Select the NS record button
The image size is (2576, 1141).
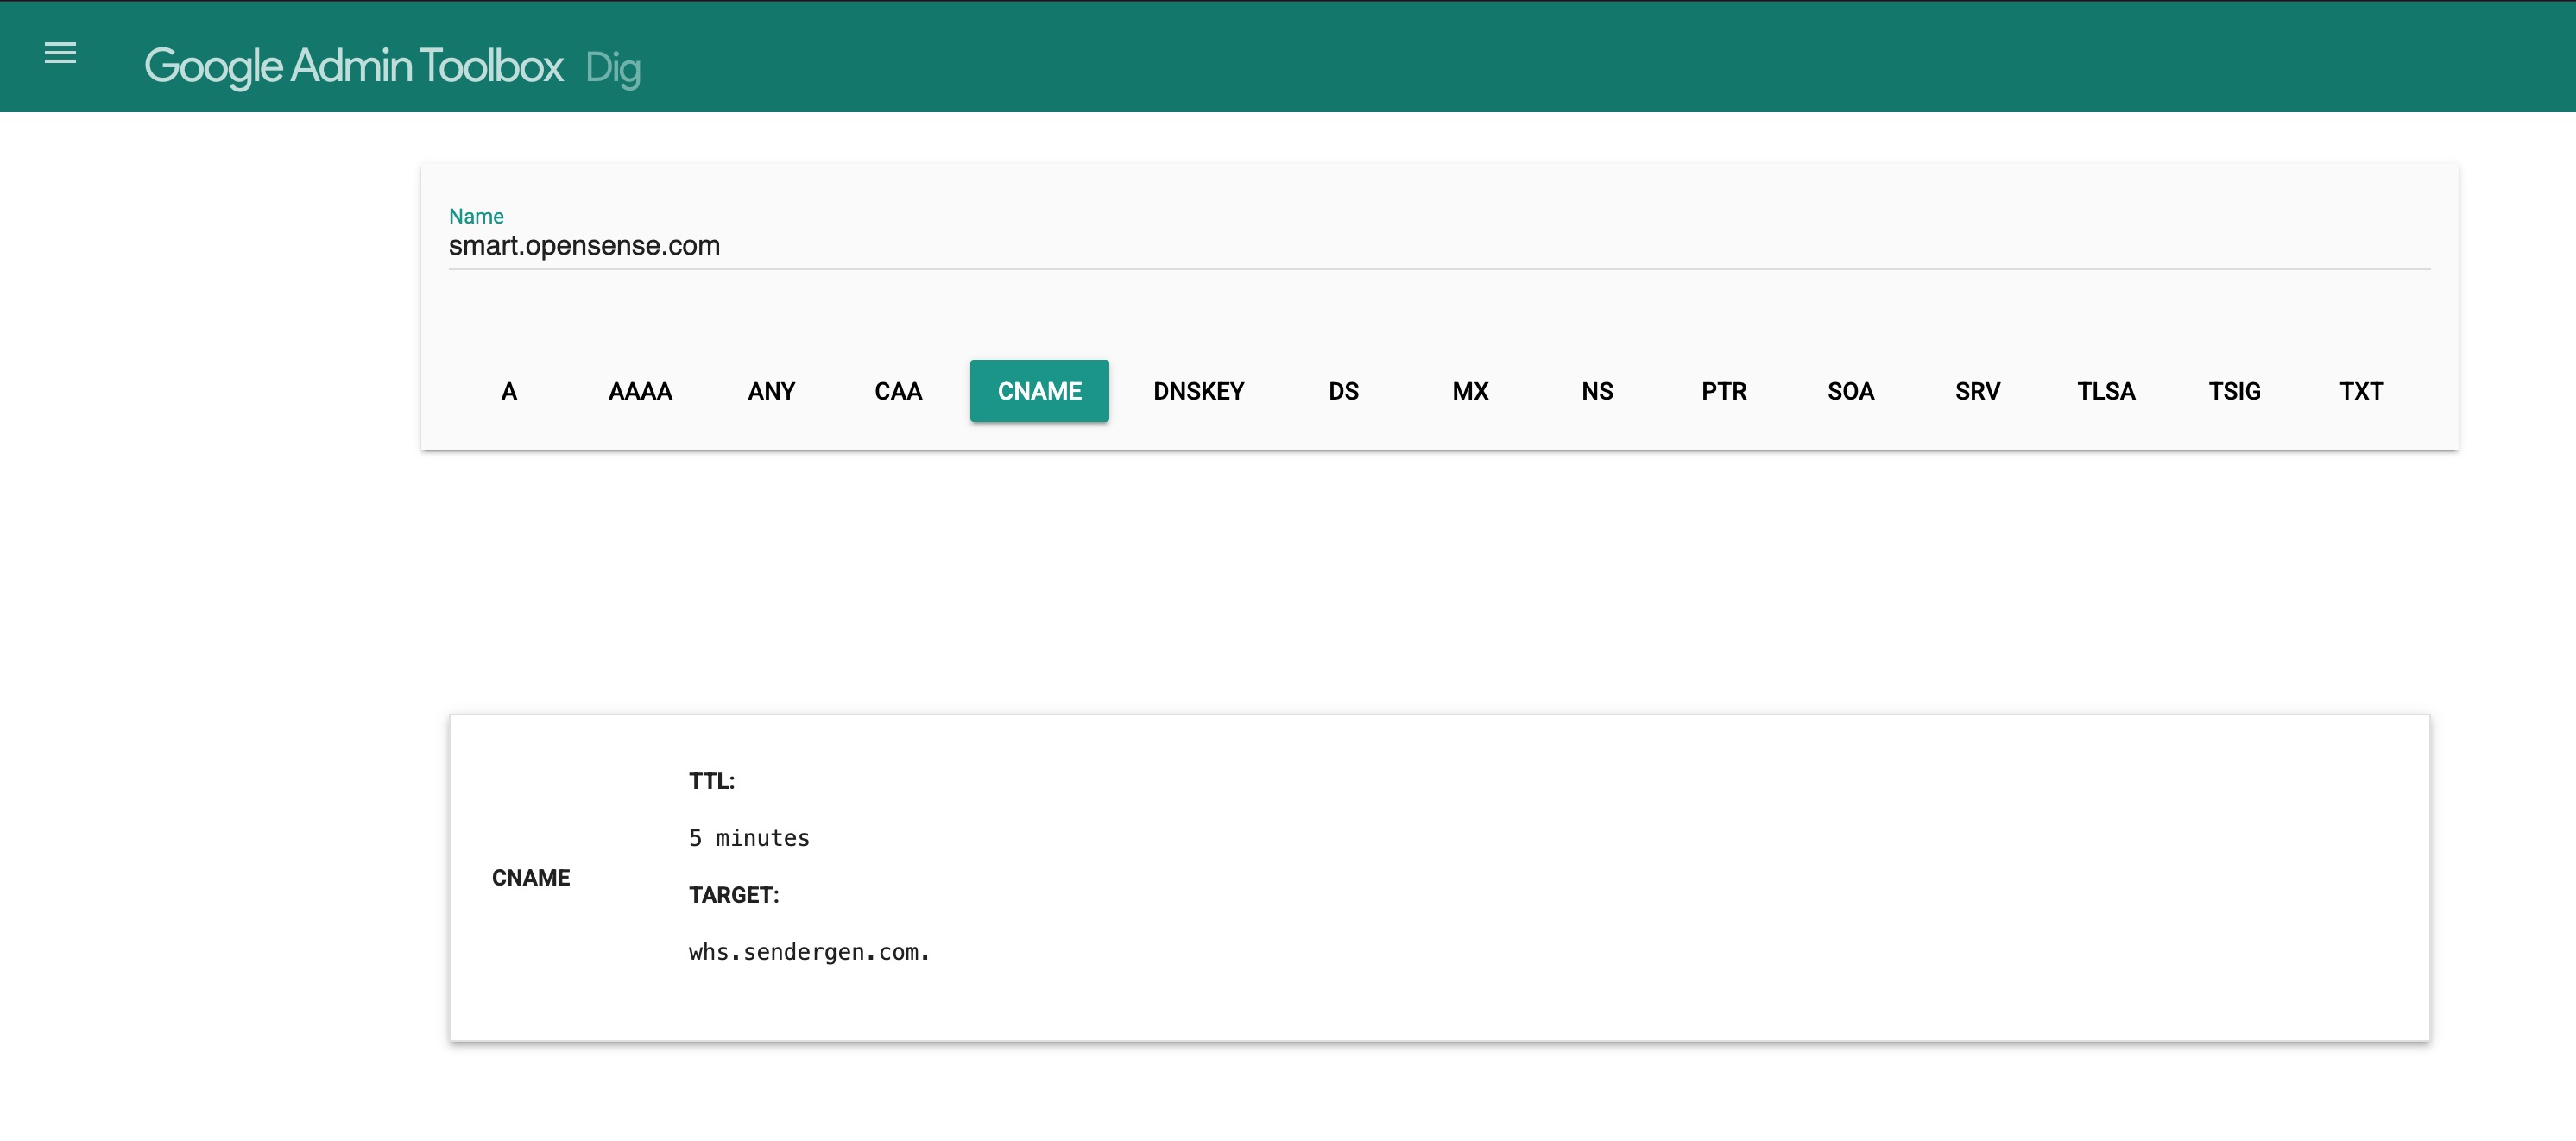coord(1597,391)
